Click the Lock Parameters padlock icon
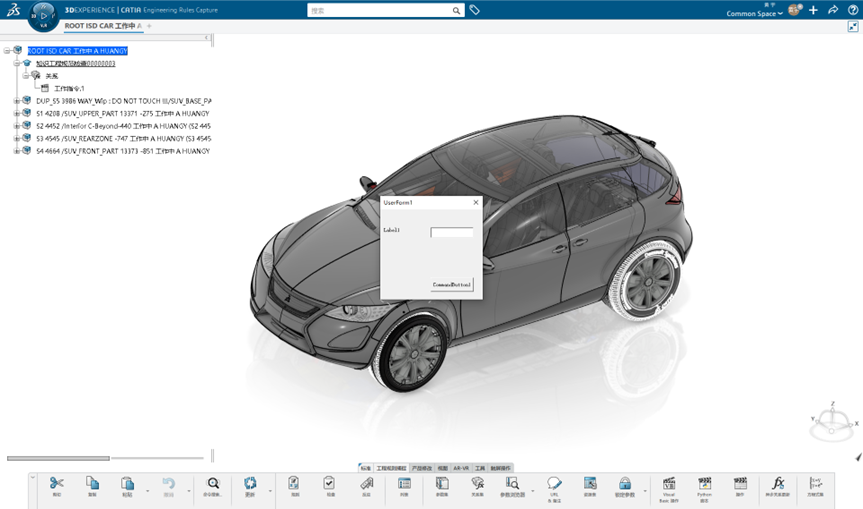The width and height of the screenshot is (863, 509). click(625, 483)
